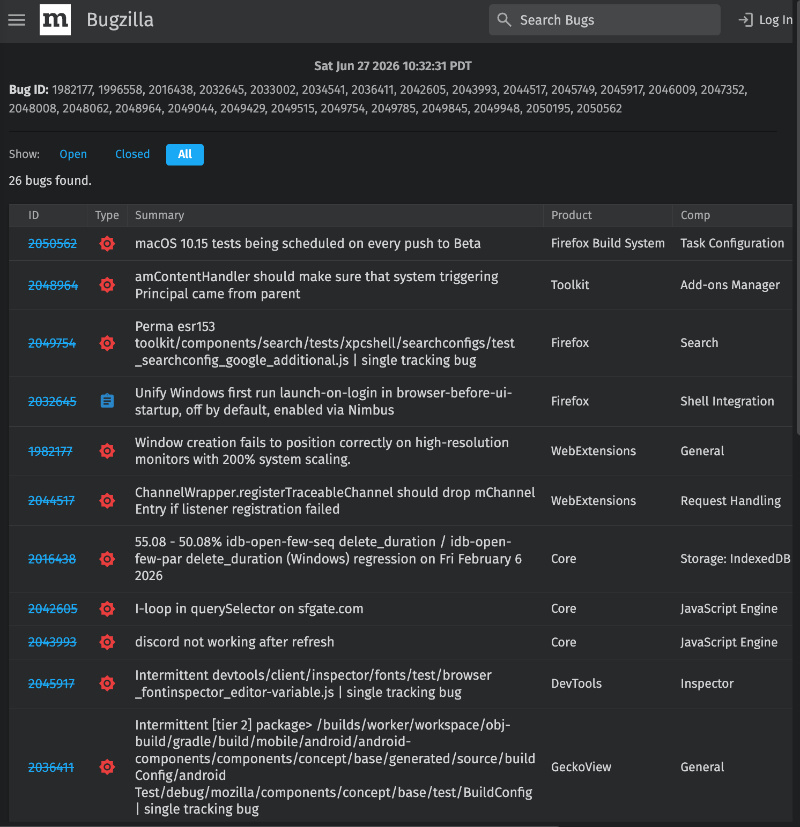Click defect icon for bug 1982177

pyautogui.click(x=107, y=451)
